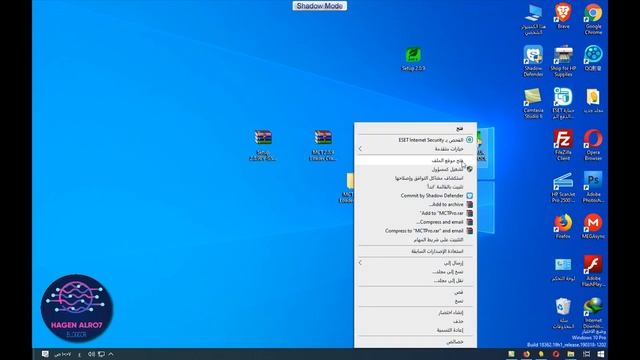640x360 pixels.
Task: Open the Shadow Defender desktop shortcut
Action: [x=533, y=61]
